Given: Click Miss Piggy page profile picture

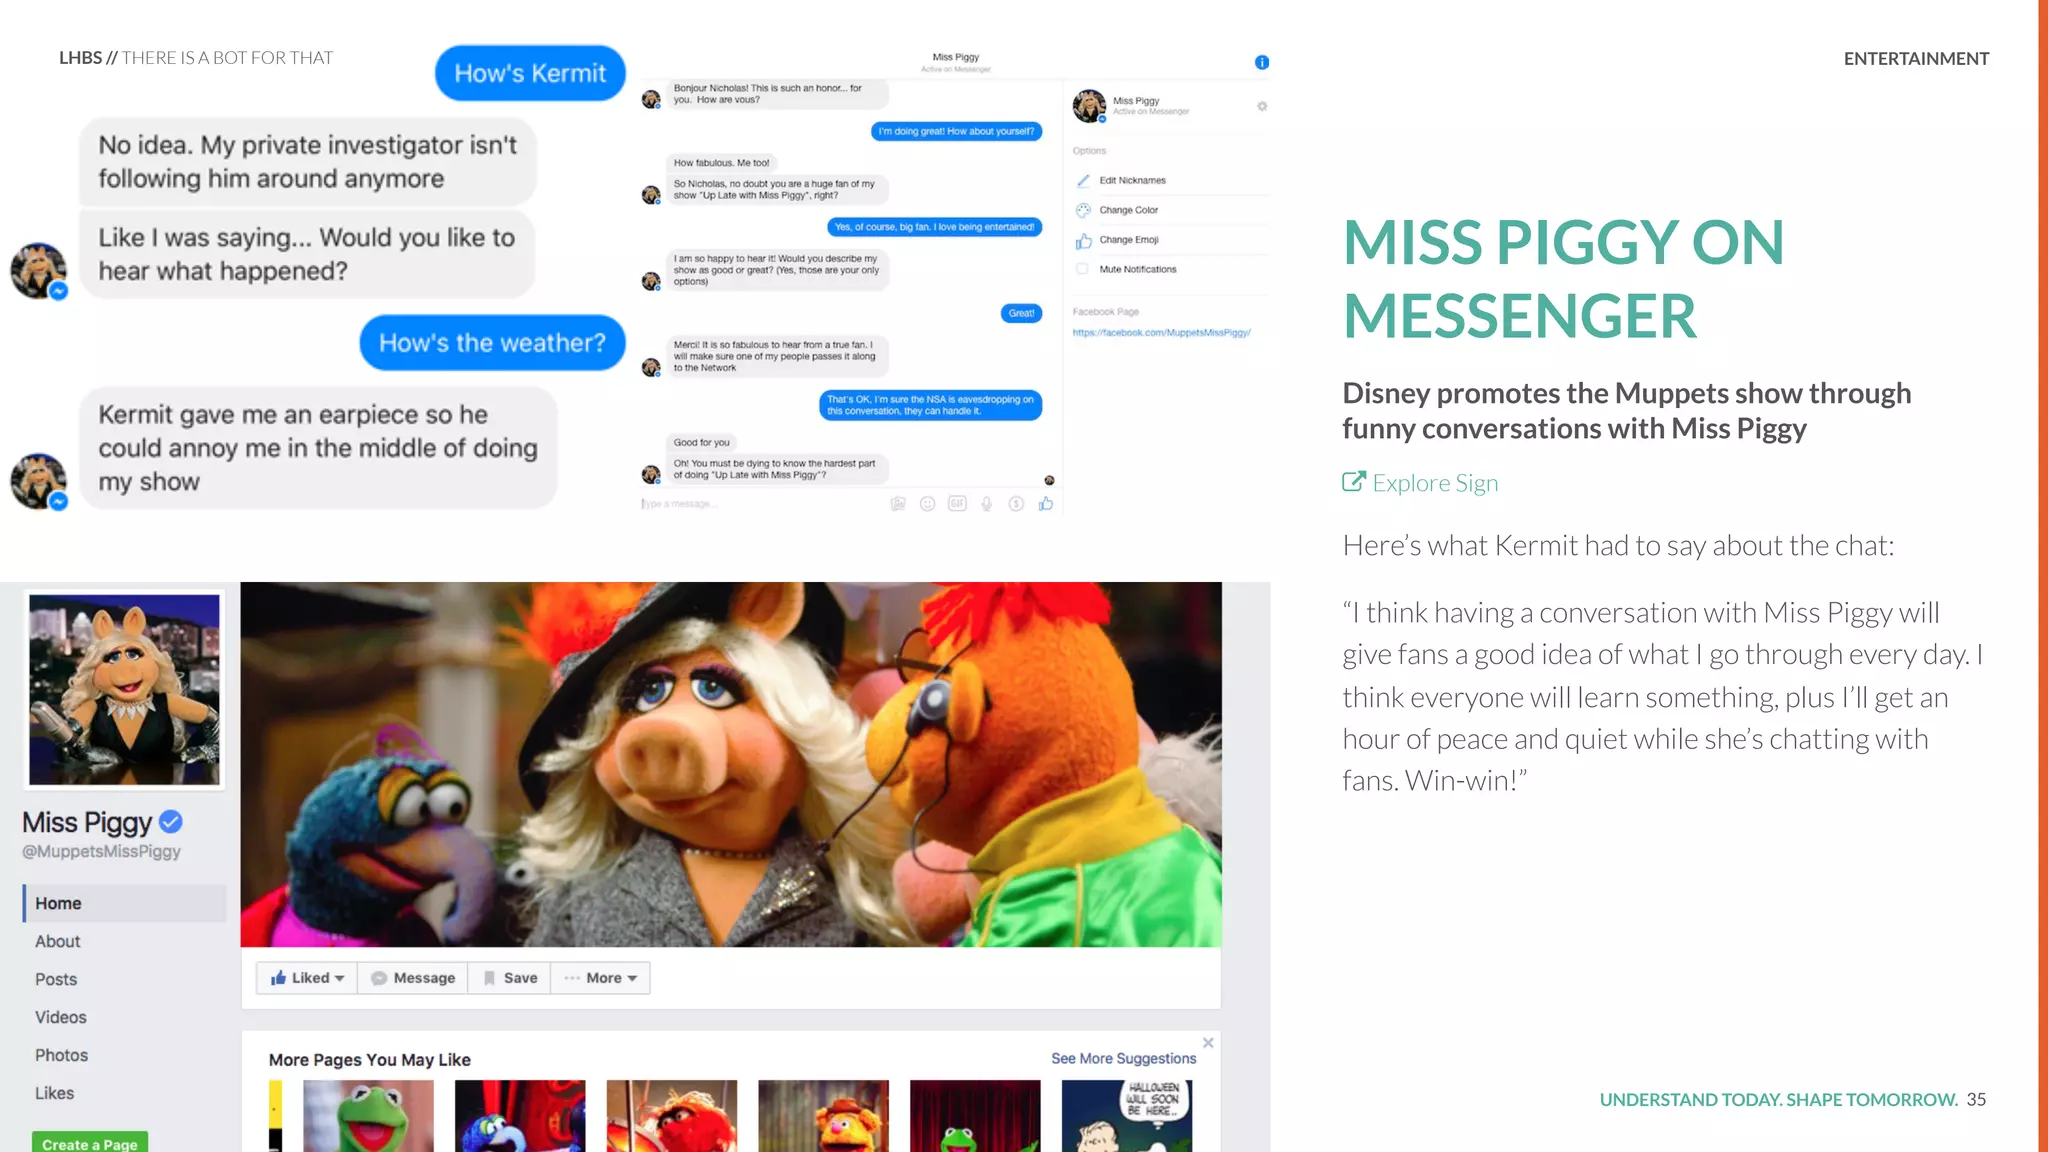Looking at the screenshot, I should click(x=124, y=689).
